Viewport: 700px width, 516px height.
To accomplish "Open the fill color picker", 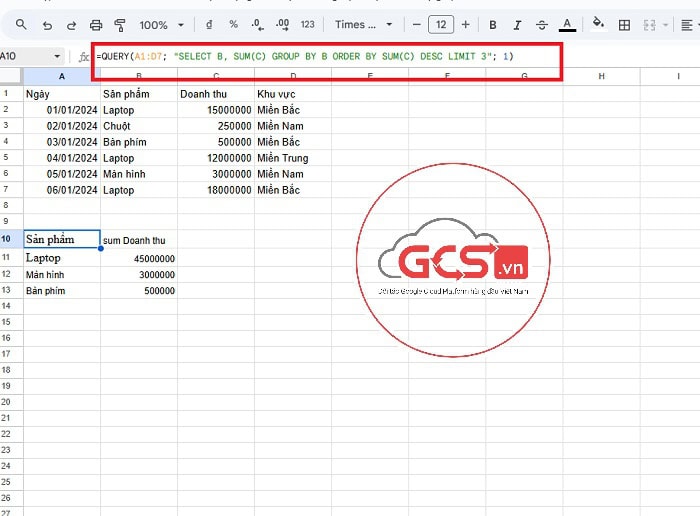I will point(598,24).
